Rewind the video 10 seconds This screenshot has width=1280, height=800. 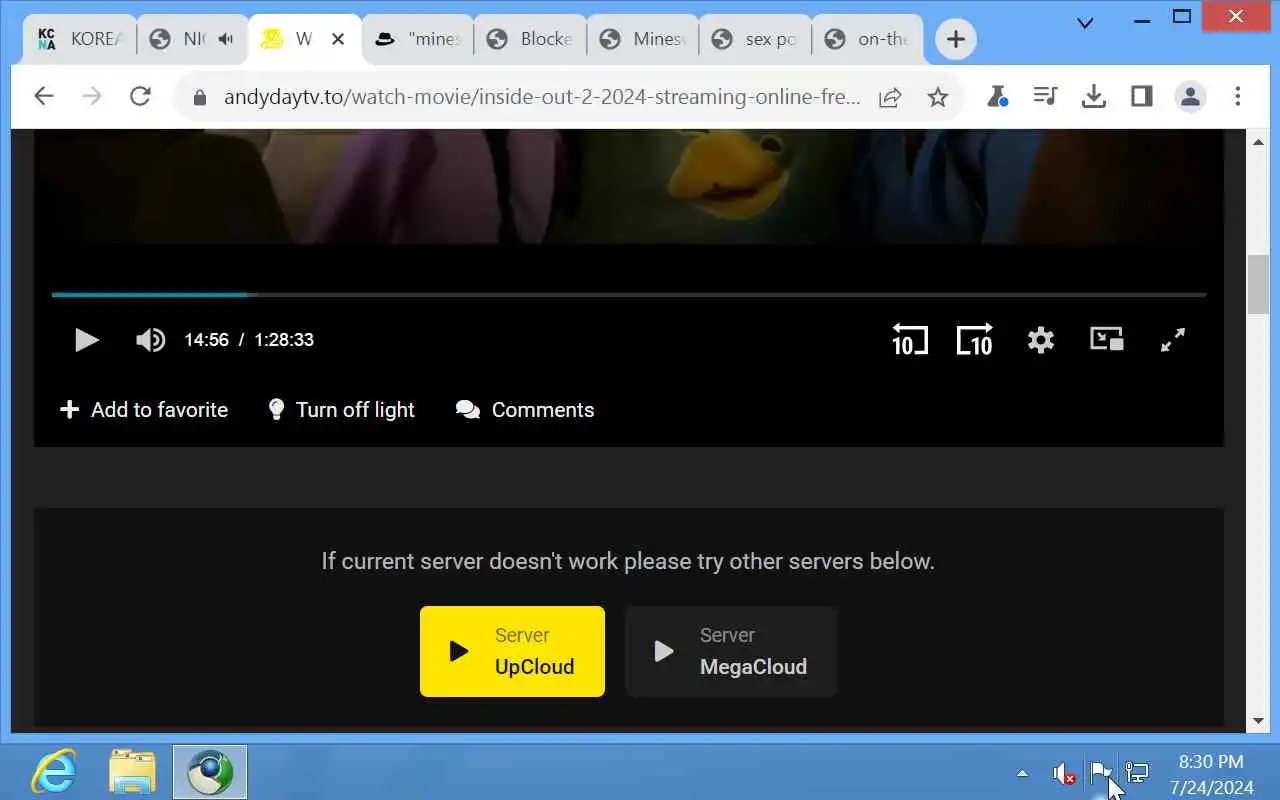coord(909,340)
